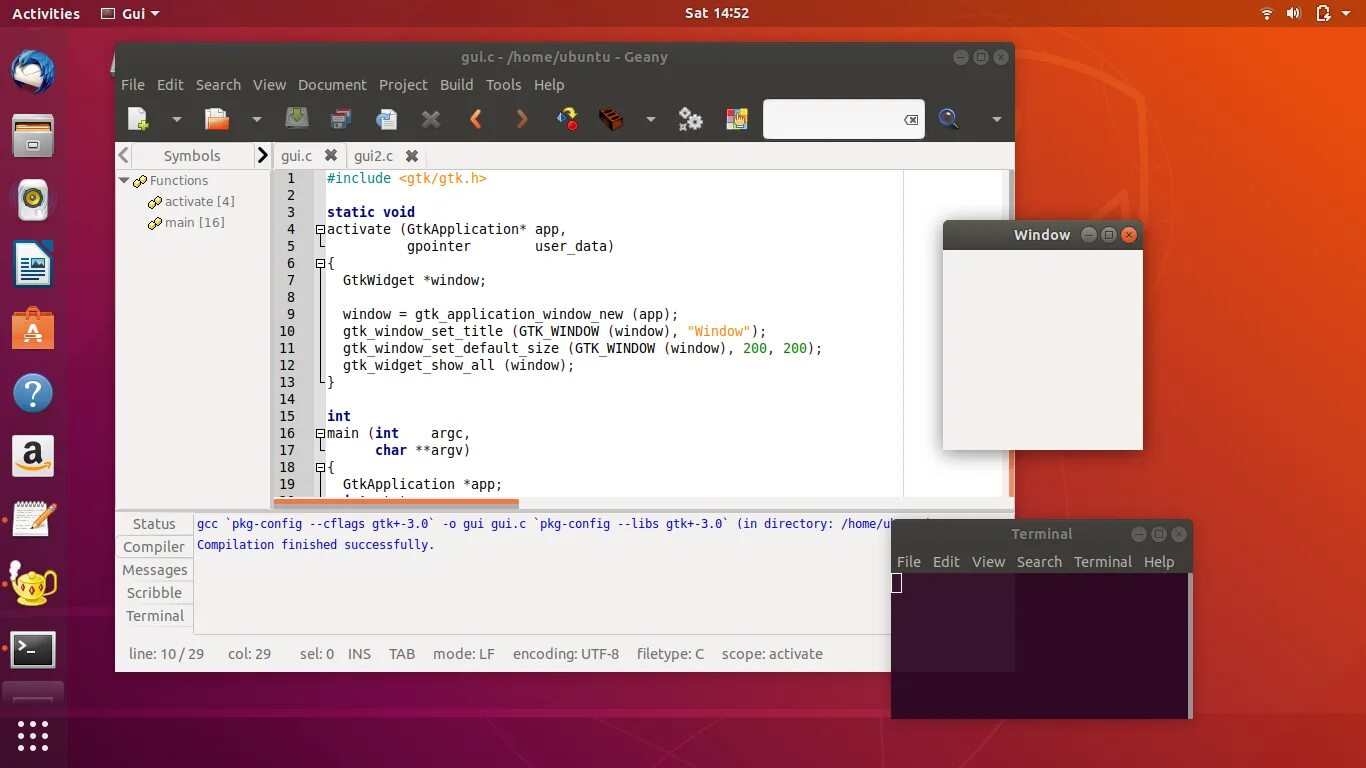Jump to the activate [4] symbol

[199, 201]
